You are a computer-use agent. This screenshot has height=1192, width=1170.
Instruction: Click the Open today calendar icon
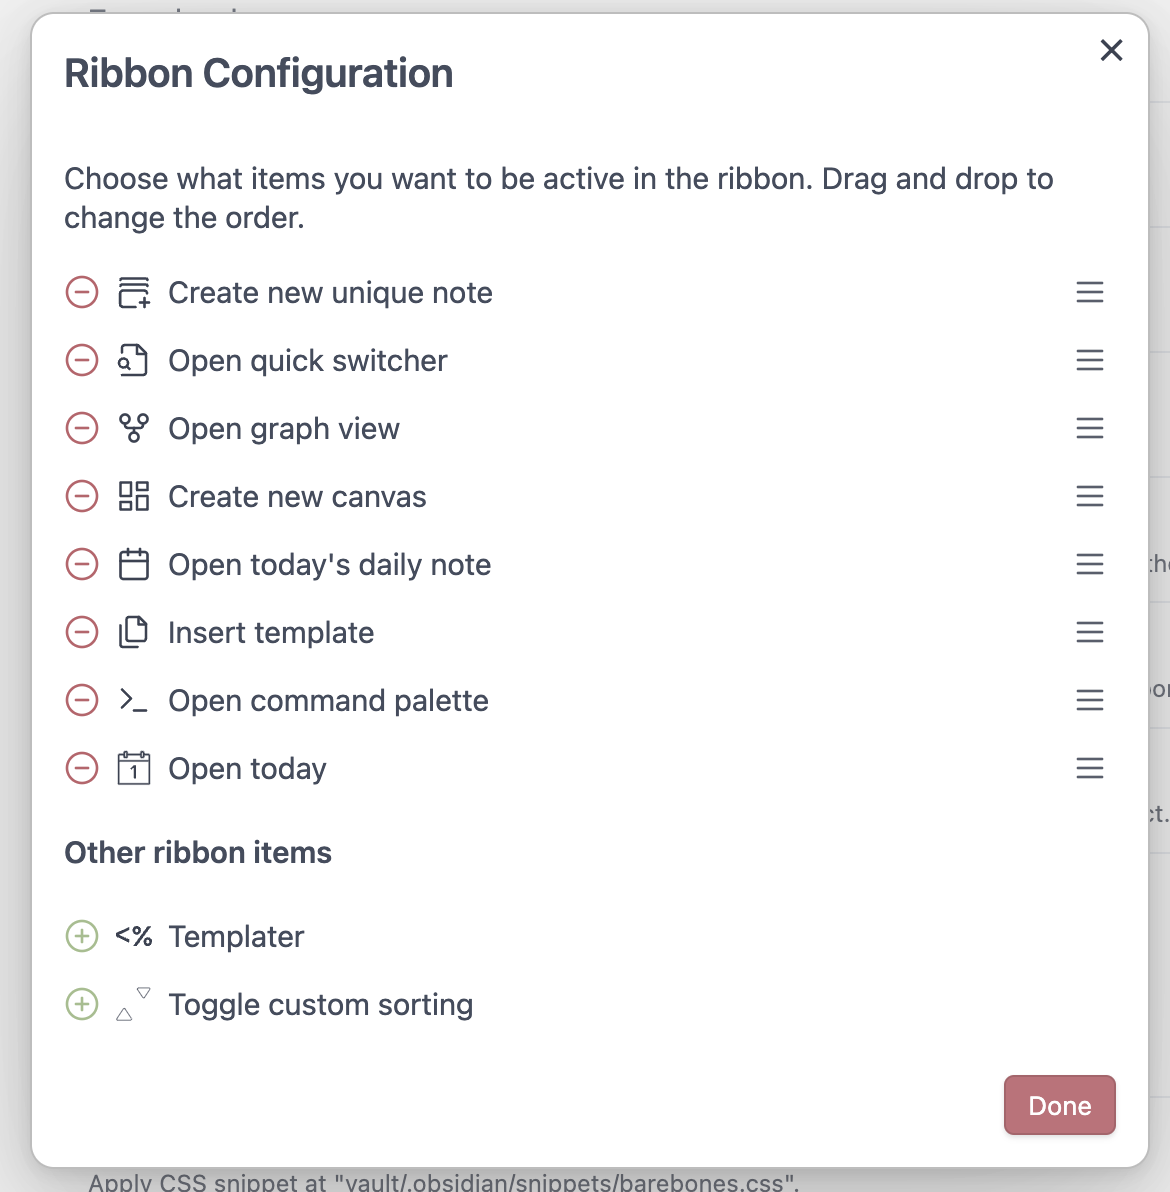pos(133,769)
